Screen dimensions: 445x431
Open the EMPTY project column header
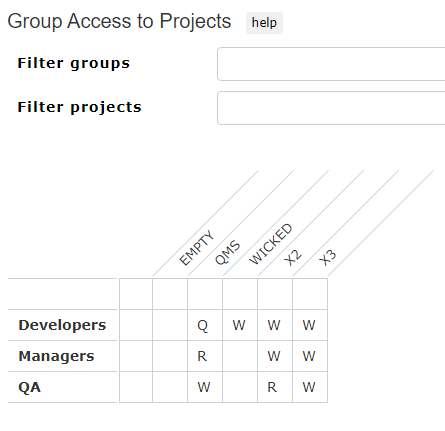tap(196, 248)
